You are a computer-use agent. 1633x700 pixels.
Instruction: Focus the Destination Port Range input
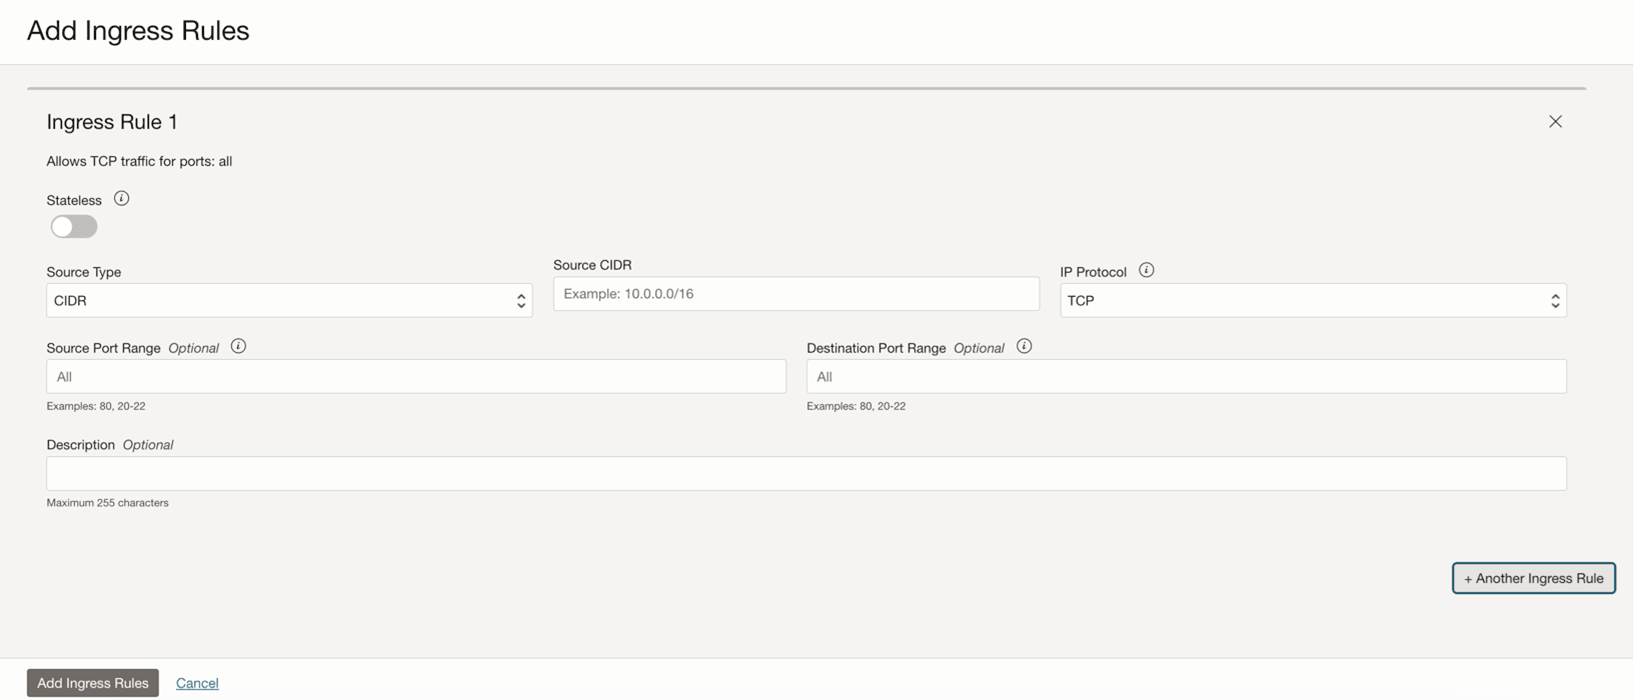pos(1186,377)
